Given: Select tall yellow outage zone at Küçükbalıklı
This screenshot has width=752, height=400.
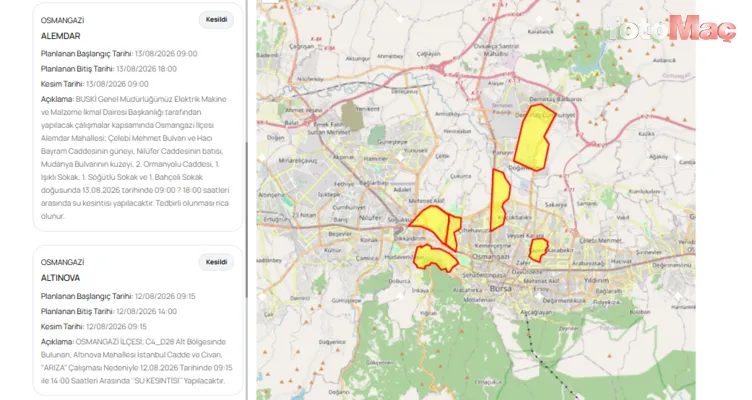Looking at the screenshot, I should (499, 200).
